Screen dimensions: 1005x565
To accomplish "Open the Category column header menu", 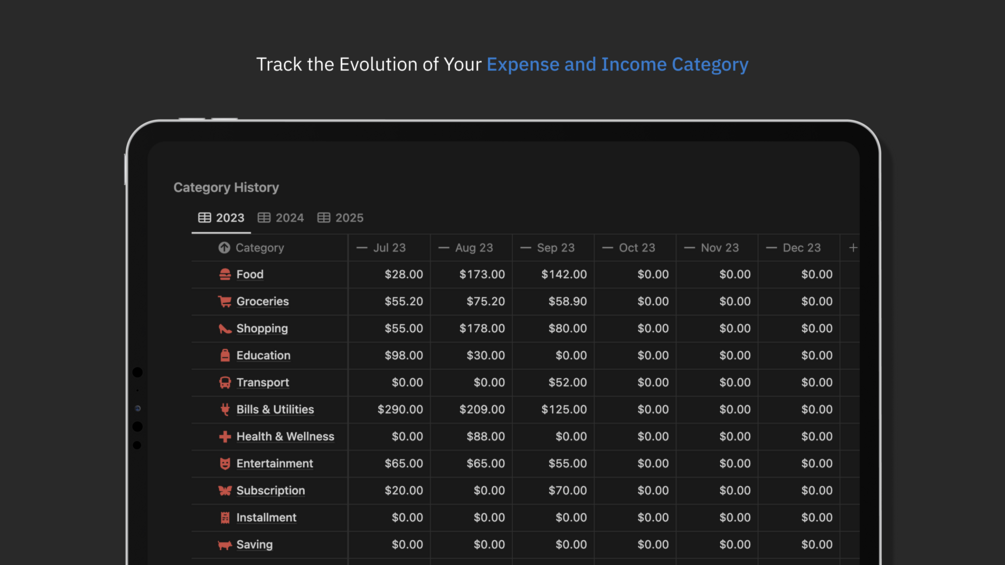I will pos(270,247).
